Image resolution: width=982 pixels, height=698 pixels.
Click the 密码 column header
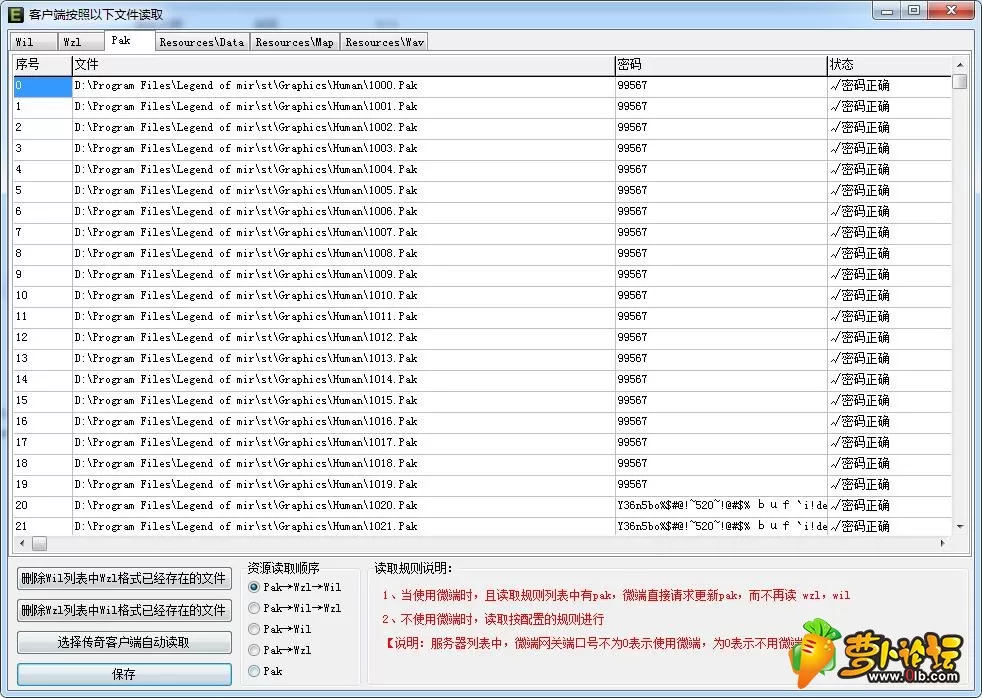point(721,64)
